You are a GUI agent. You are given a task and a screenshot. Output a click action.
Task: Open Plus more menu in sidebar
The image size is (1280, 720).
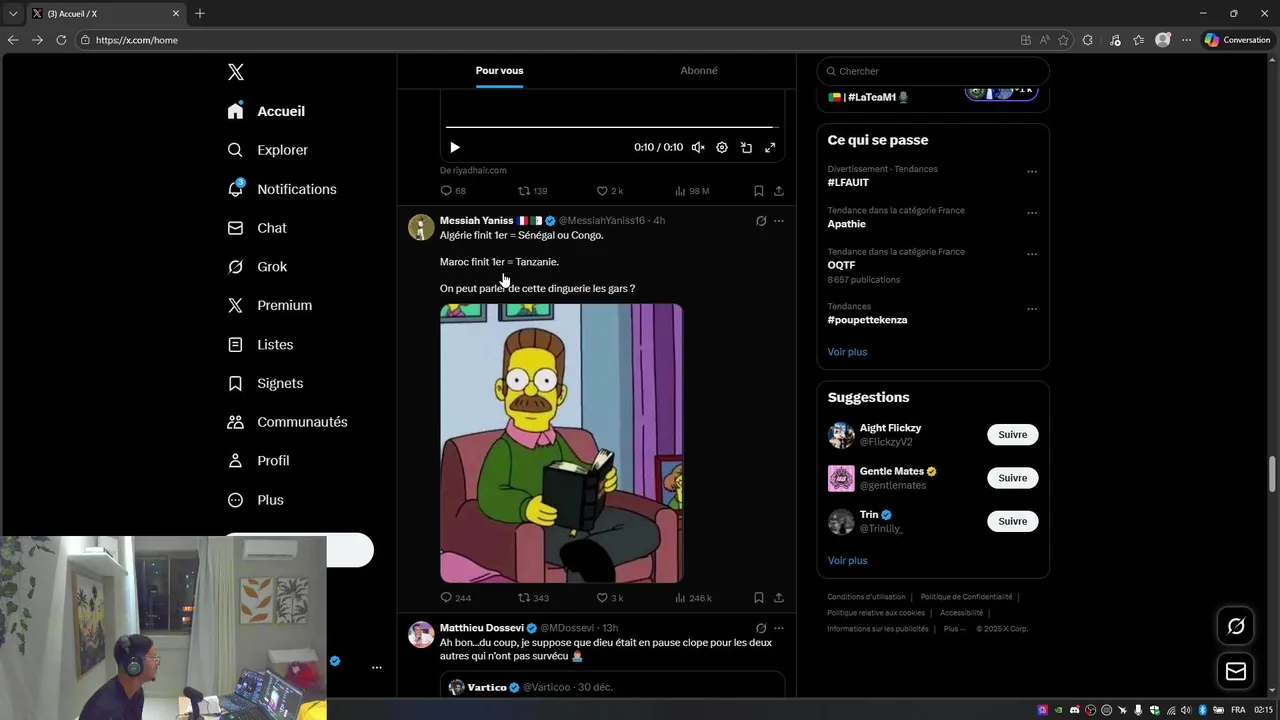pyautogui.click(x=255, y=500)
